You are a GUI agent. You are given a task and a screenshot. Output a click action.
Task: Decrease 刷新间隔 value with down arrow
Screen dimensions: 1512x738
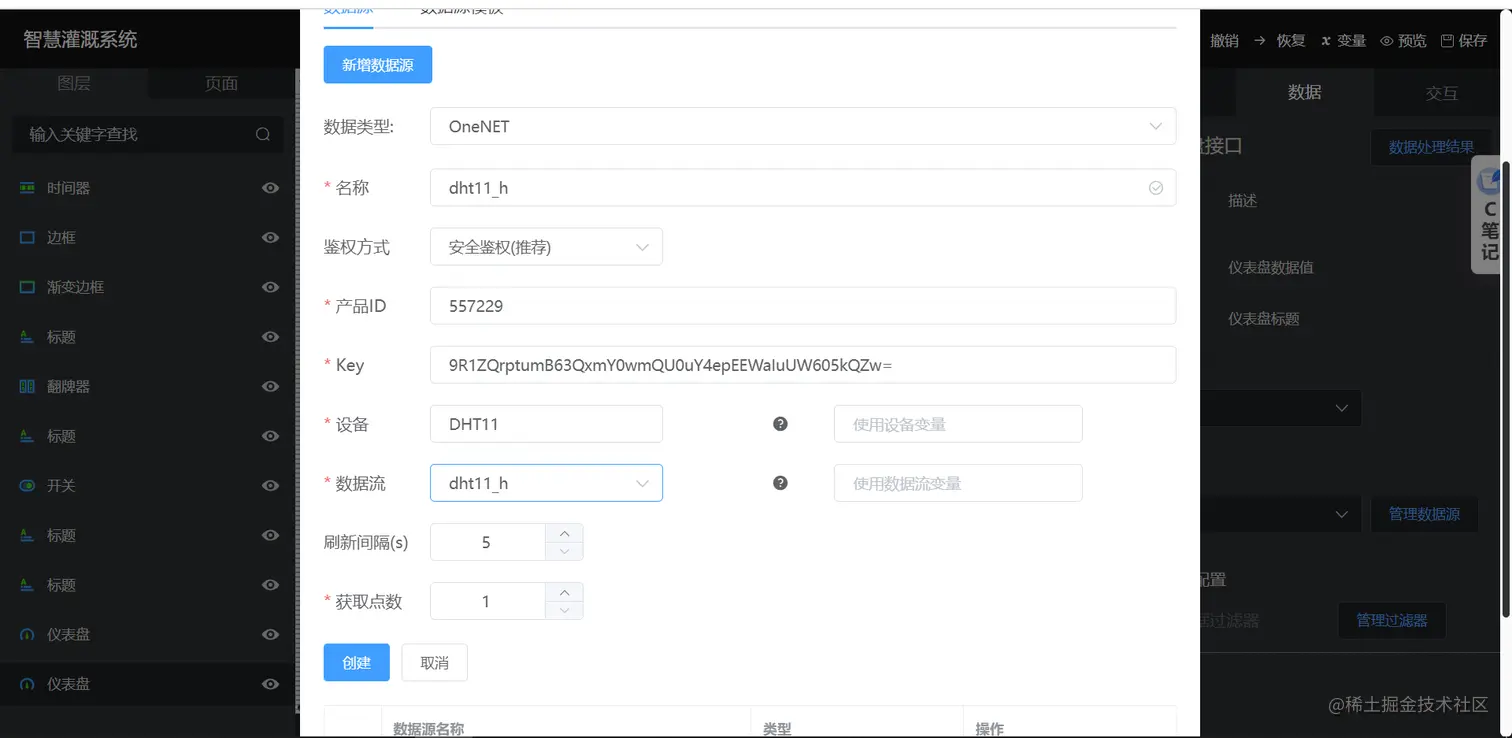[564, 551]
